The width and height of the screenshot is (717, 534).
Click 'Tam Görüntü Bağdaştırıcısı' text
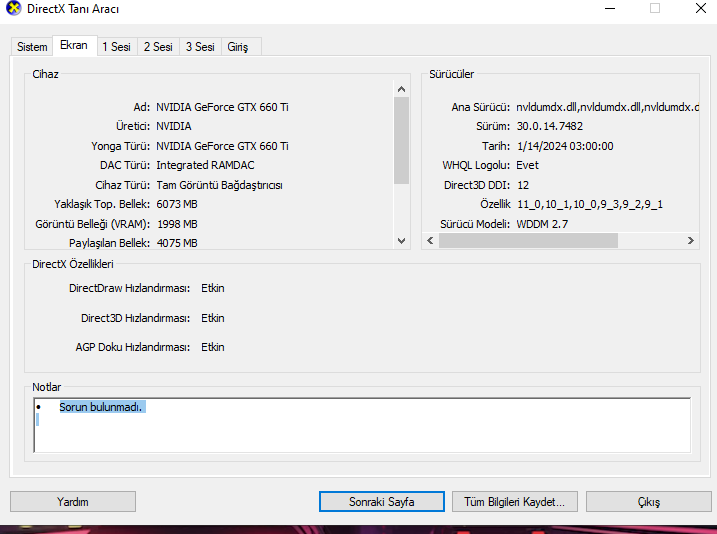[219, 185]
